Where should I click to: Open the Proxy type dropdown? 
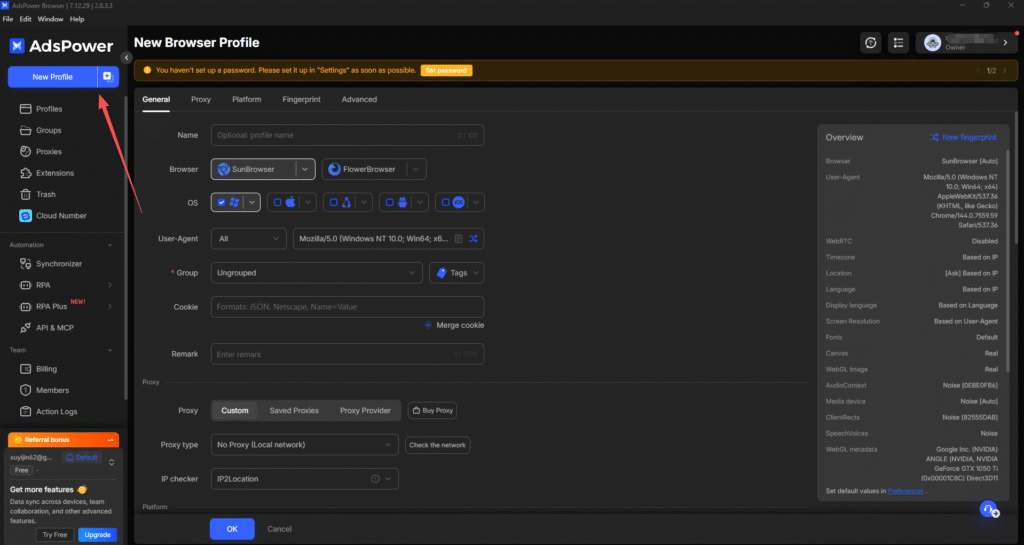[x=305, y=444]
